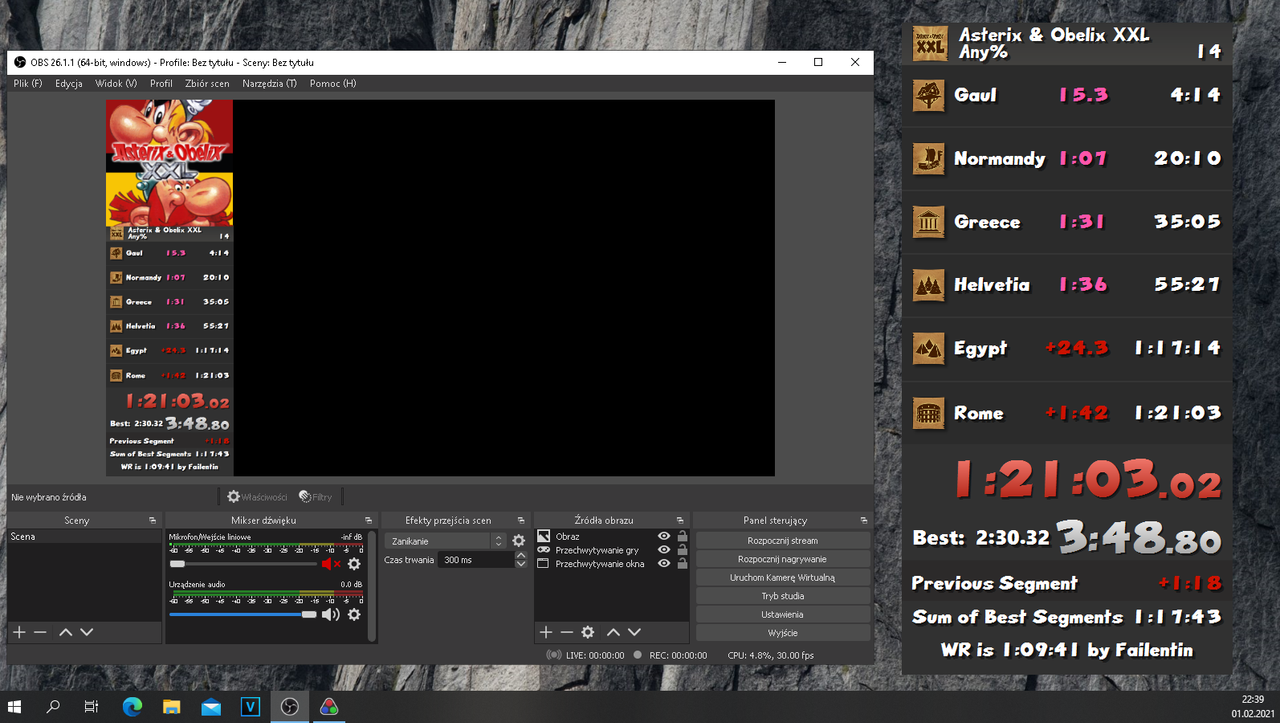The height and width of the screenshot is (723, 1280).
Task: Toggle lock on Przechwytywanie okna source
Action: pos(682,564)
